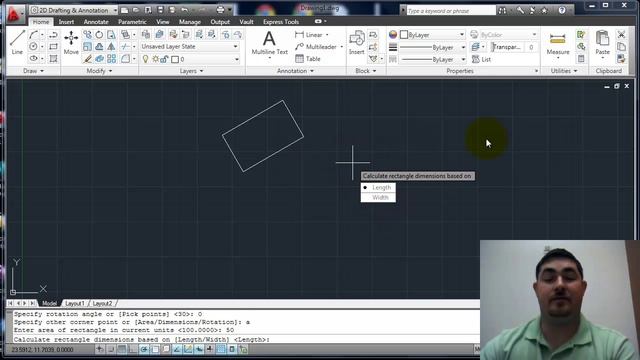The height and width of the screenshot is (360, 640).
Task: Switch to the Layout1 tab
Action: click(x=75, y=303)
